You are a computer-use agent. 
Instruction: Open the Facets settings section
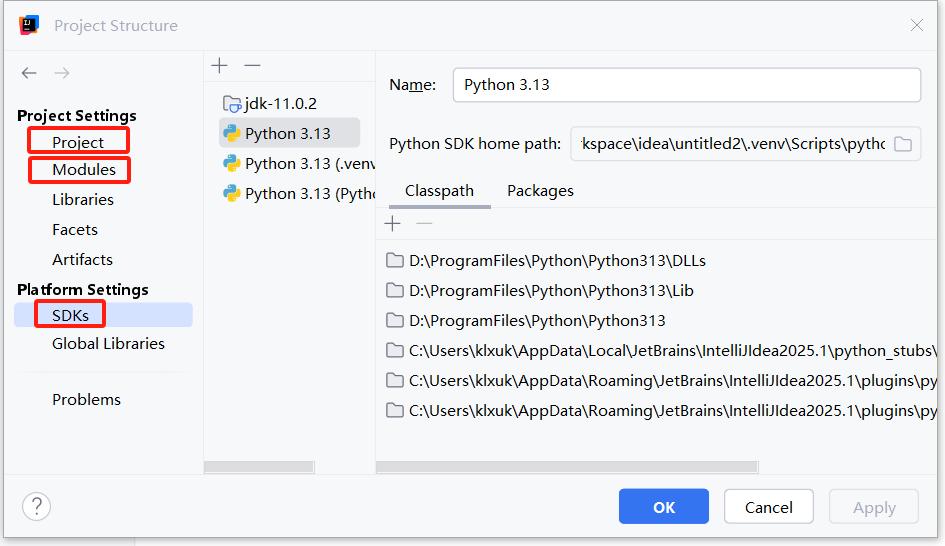[x=75, y=230]
